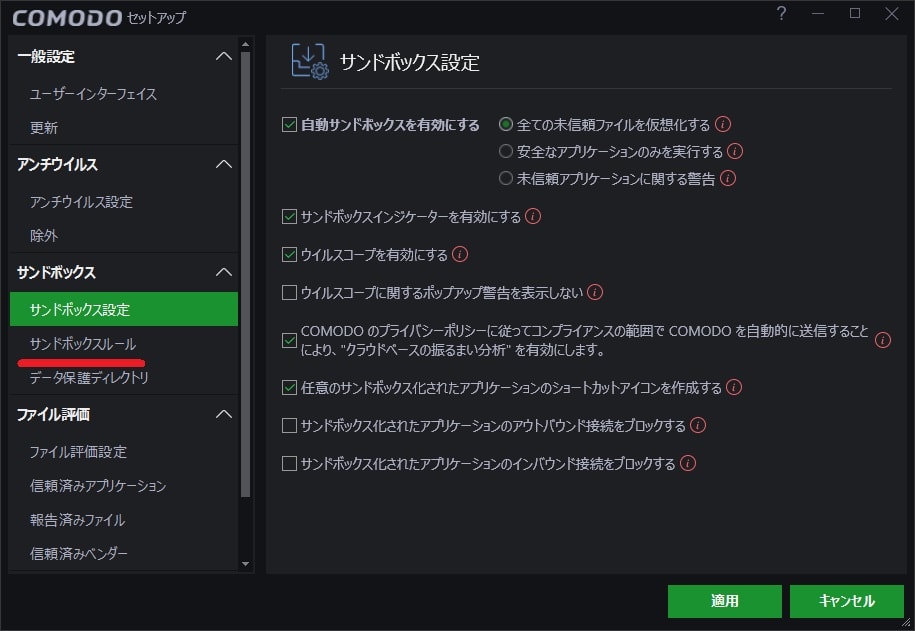Enable インバウンド接続をブロックする checkbox

289,463
